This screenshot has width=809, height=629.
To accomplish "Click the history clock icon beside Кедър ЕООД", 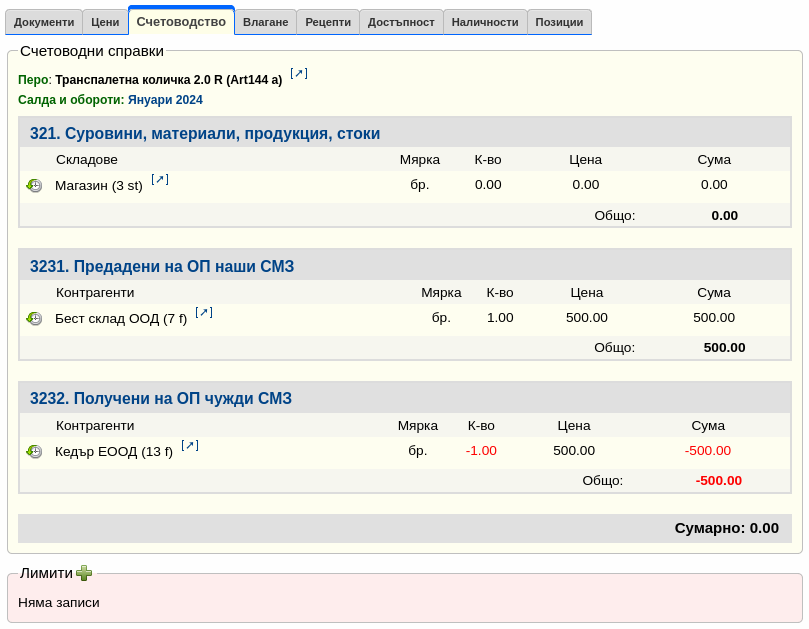I will point(34,452).
